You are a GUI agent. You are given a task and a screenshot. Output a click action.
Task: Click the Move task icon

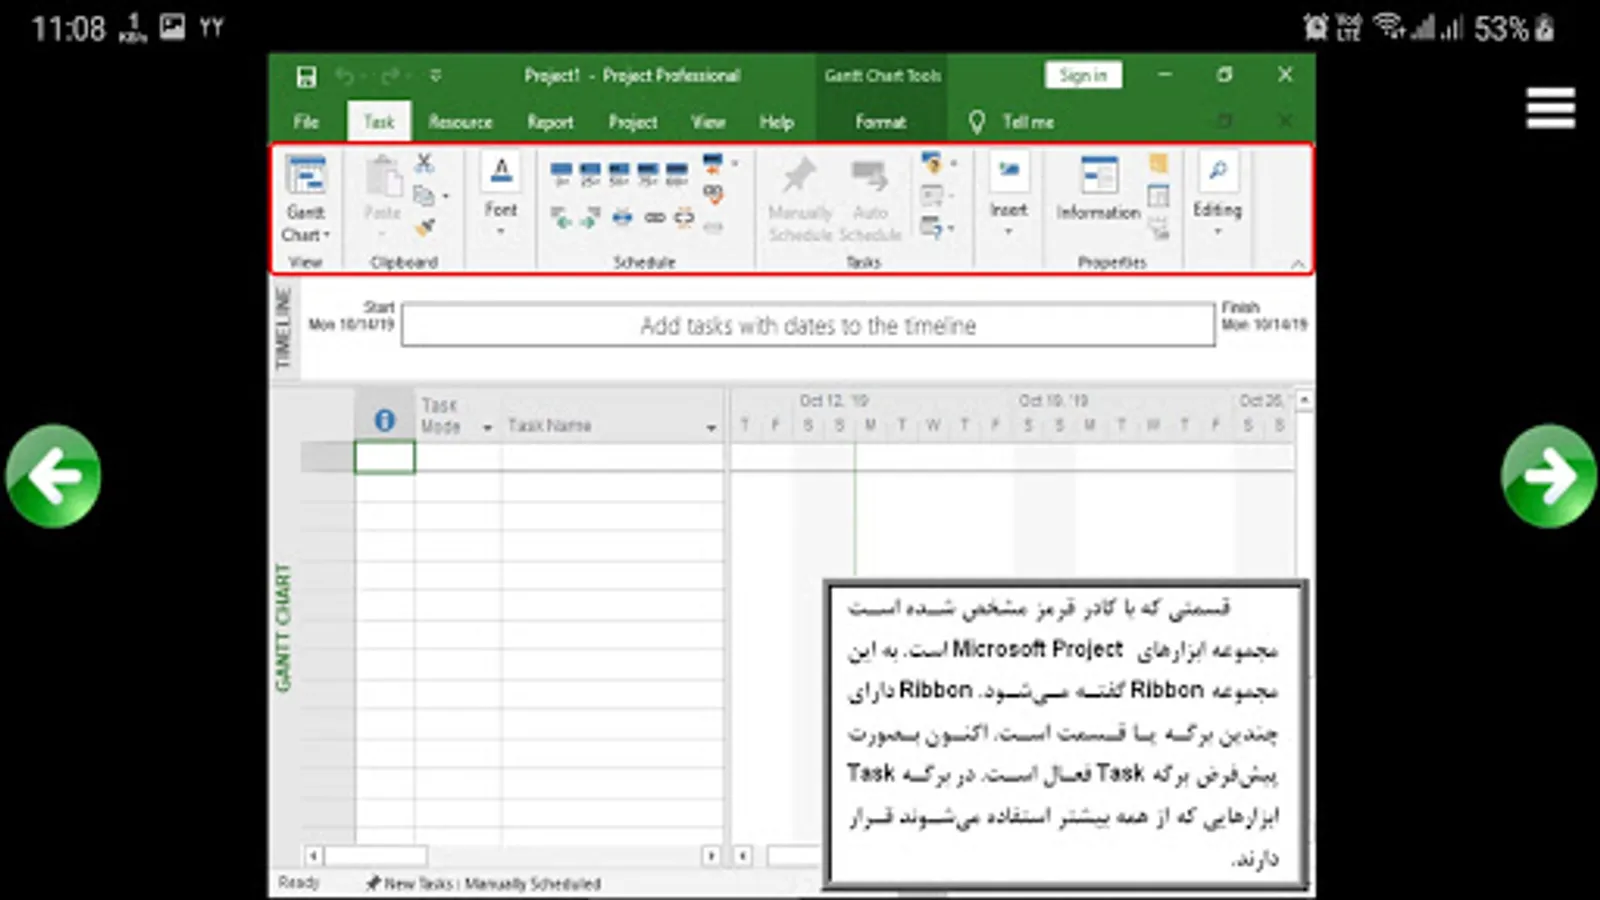931,195
